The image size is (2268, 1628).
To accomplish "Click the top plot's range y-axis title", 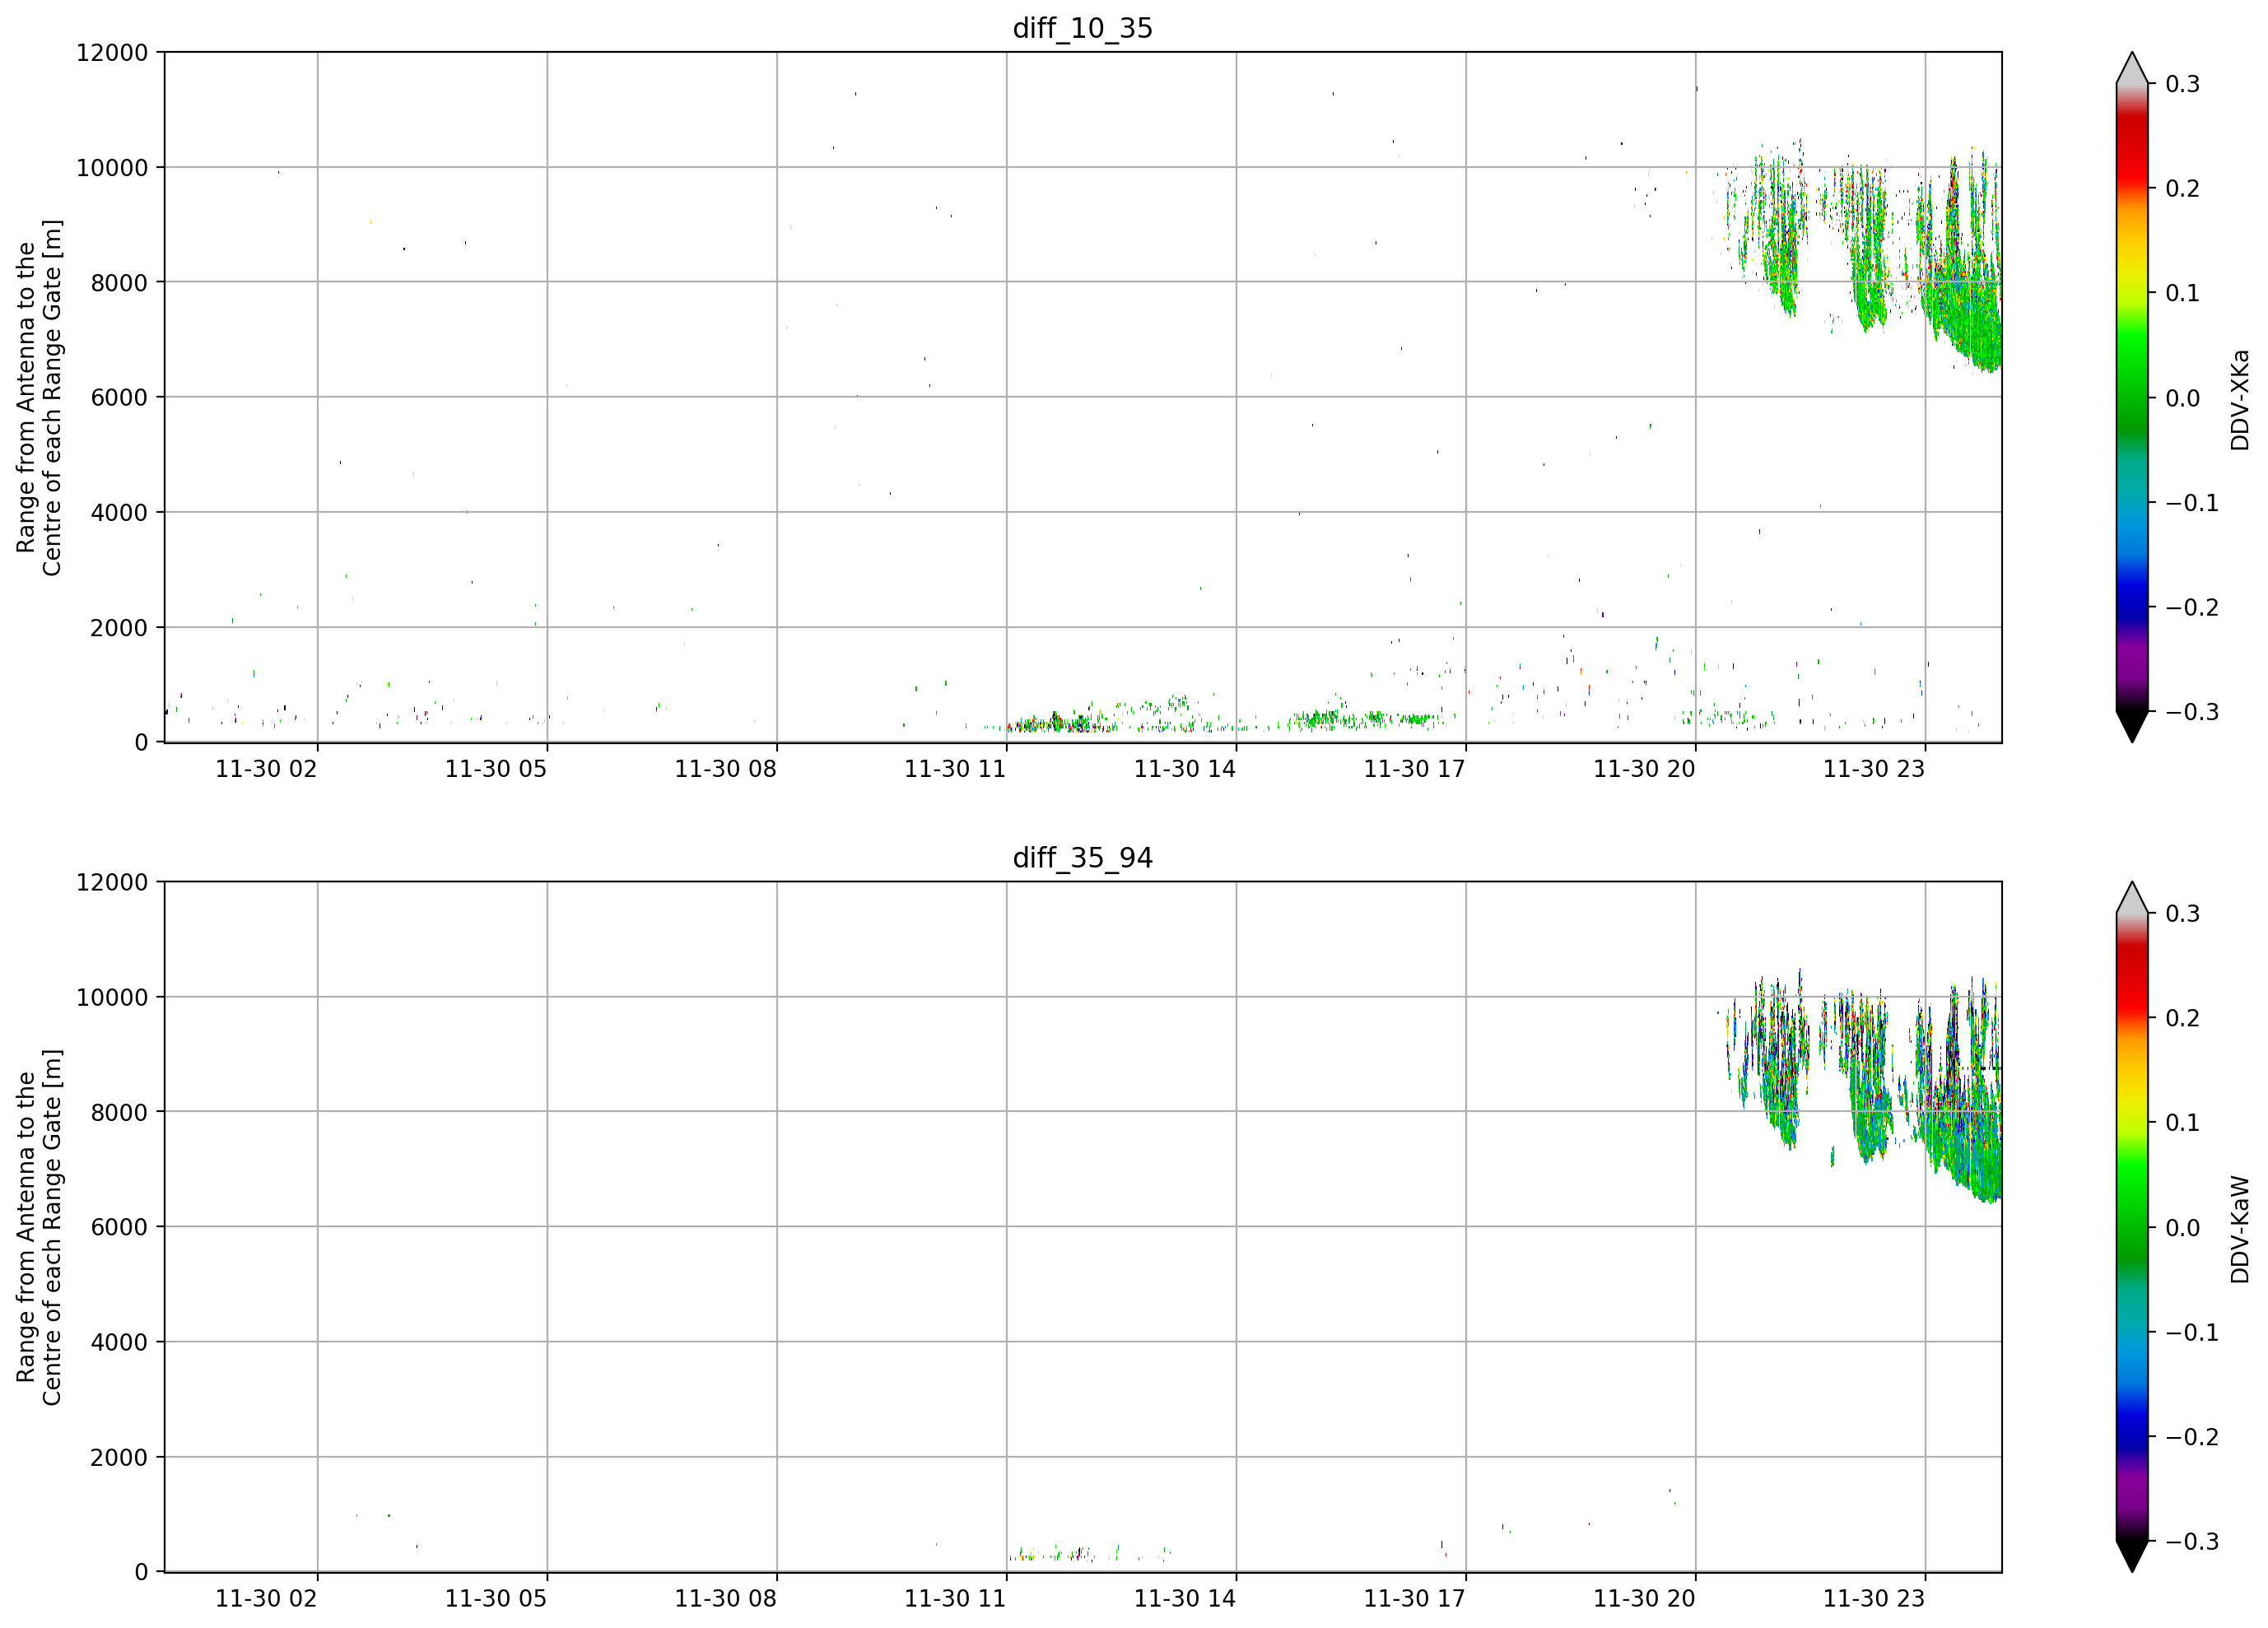I will click(x=39, y=398).
